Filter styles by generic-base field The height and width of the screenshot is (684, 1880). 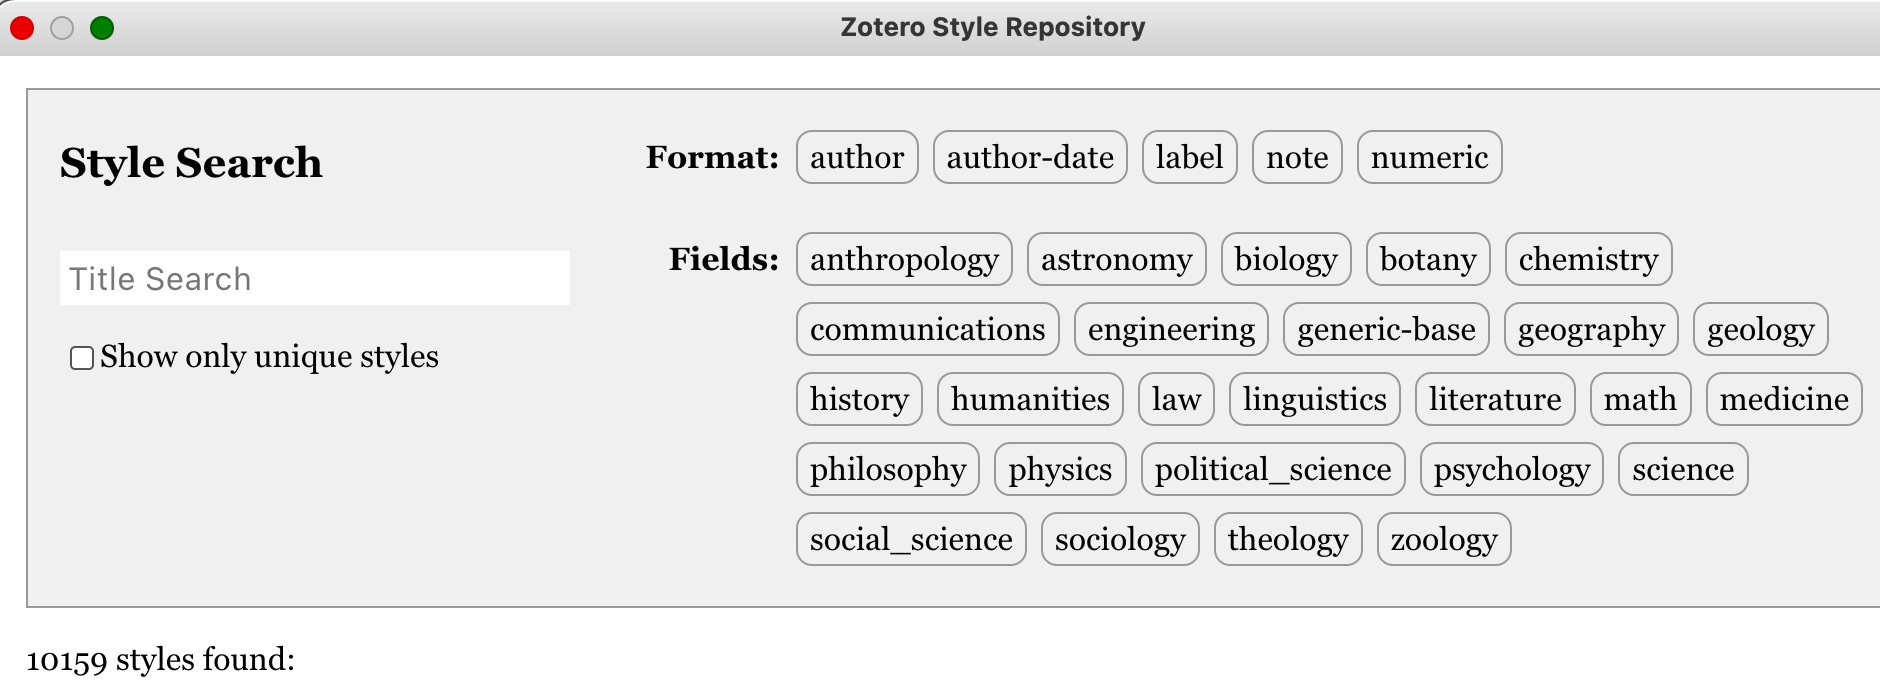(x=1386, y=329)
